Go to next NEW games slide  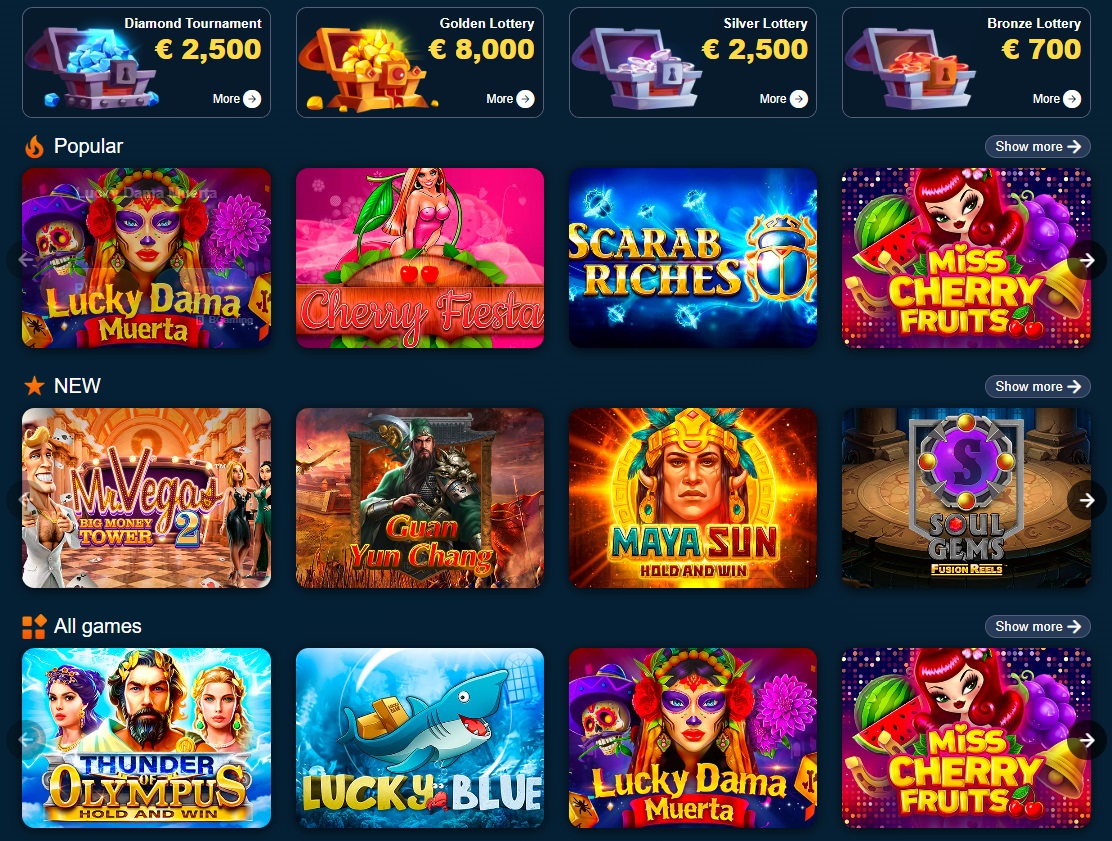coord(1086,500)
